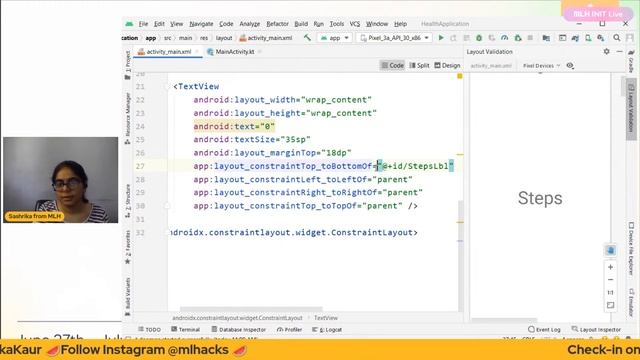Screen dimensions: 640x360
Task: Click Zoom to Fit Screen icon
Action: (x=610, y=305)
